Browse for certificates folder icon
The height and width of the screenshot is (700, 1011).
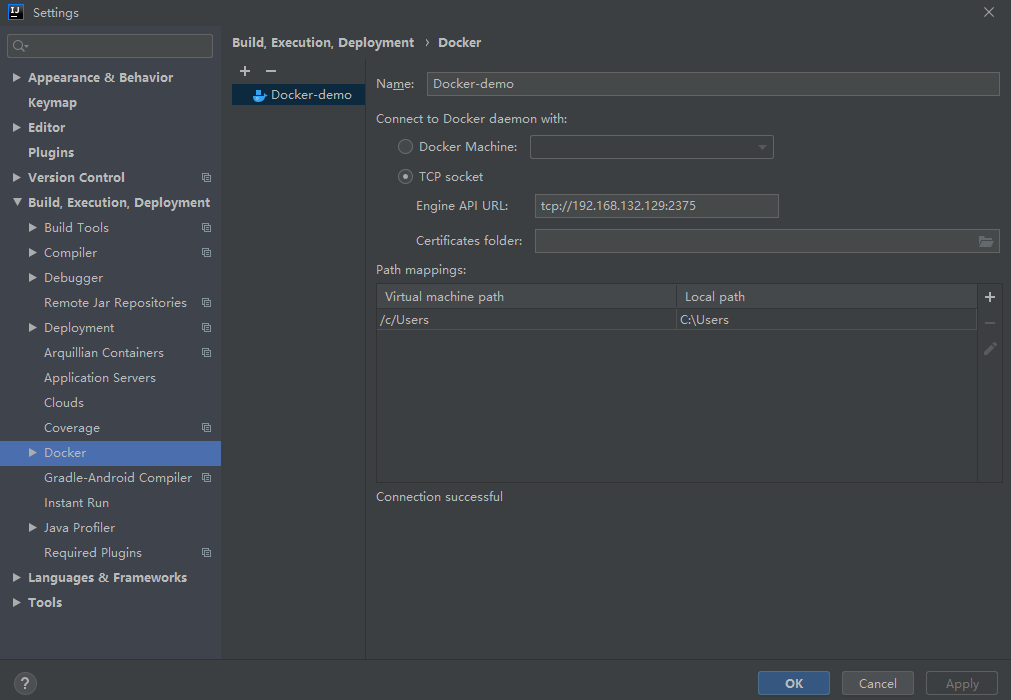click(986, 241)
